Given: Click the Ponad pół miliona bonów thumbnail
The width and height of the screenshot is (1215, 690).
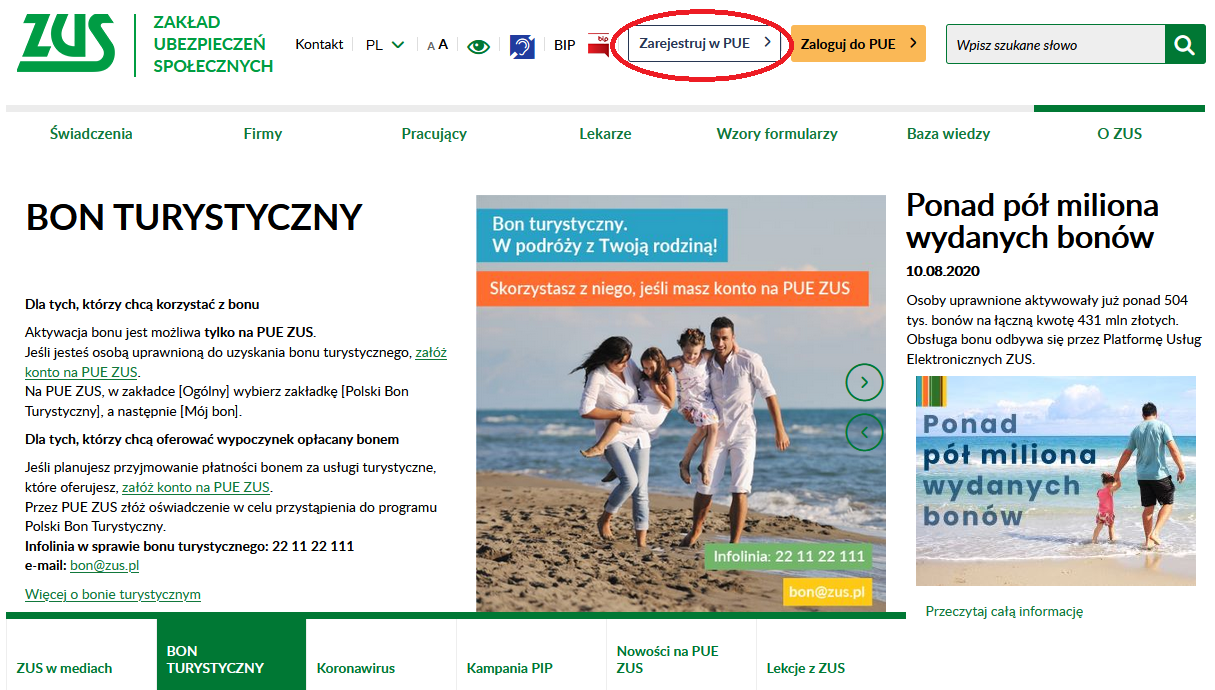Looking at the screenshot, I should coord(1055,481).
